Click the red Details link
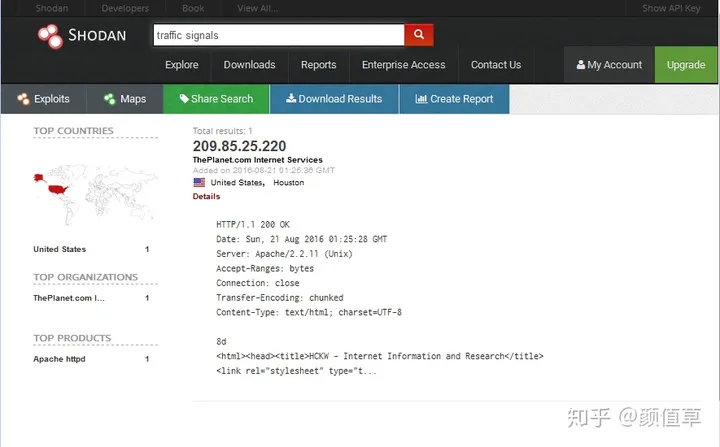720x447 pixels. [x=206, y=196]
